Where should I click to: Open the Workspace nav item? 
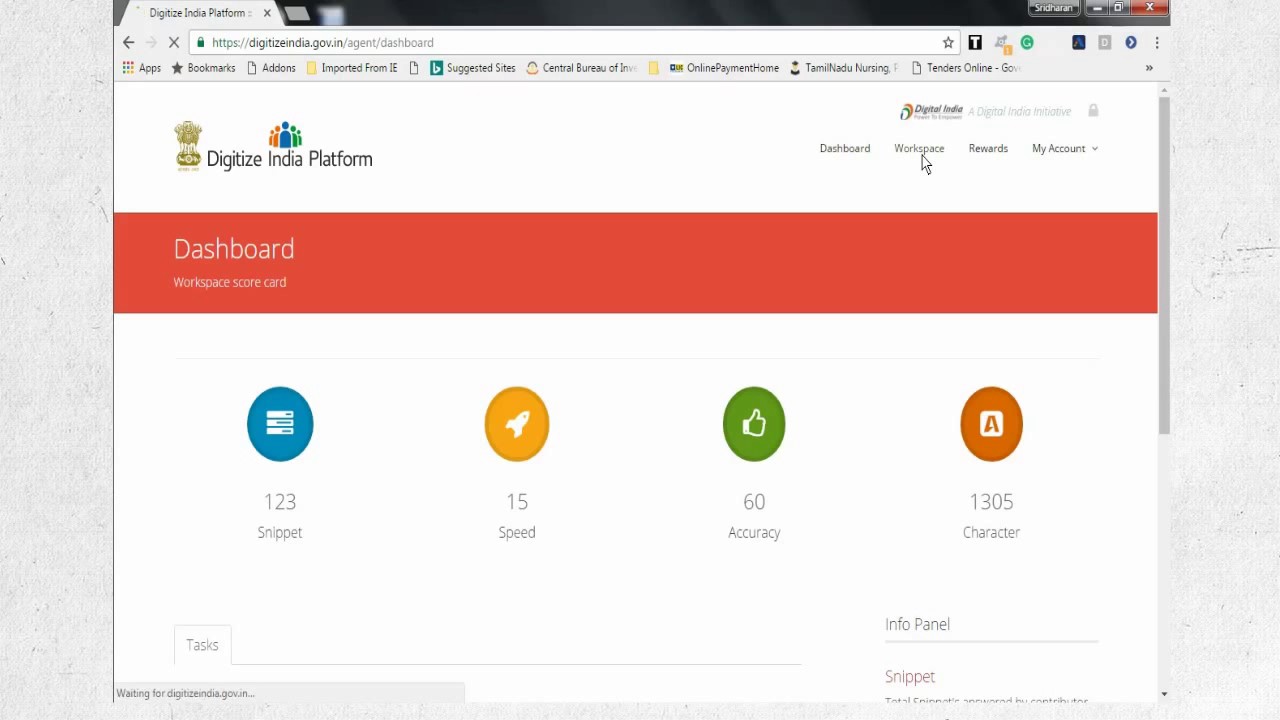[x=919, y=148]
